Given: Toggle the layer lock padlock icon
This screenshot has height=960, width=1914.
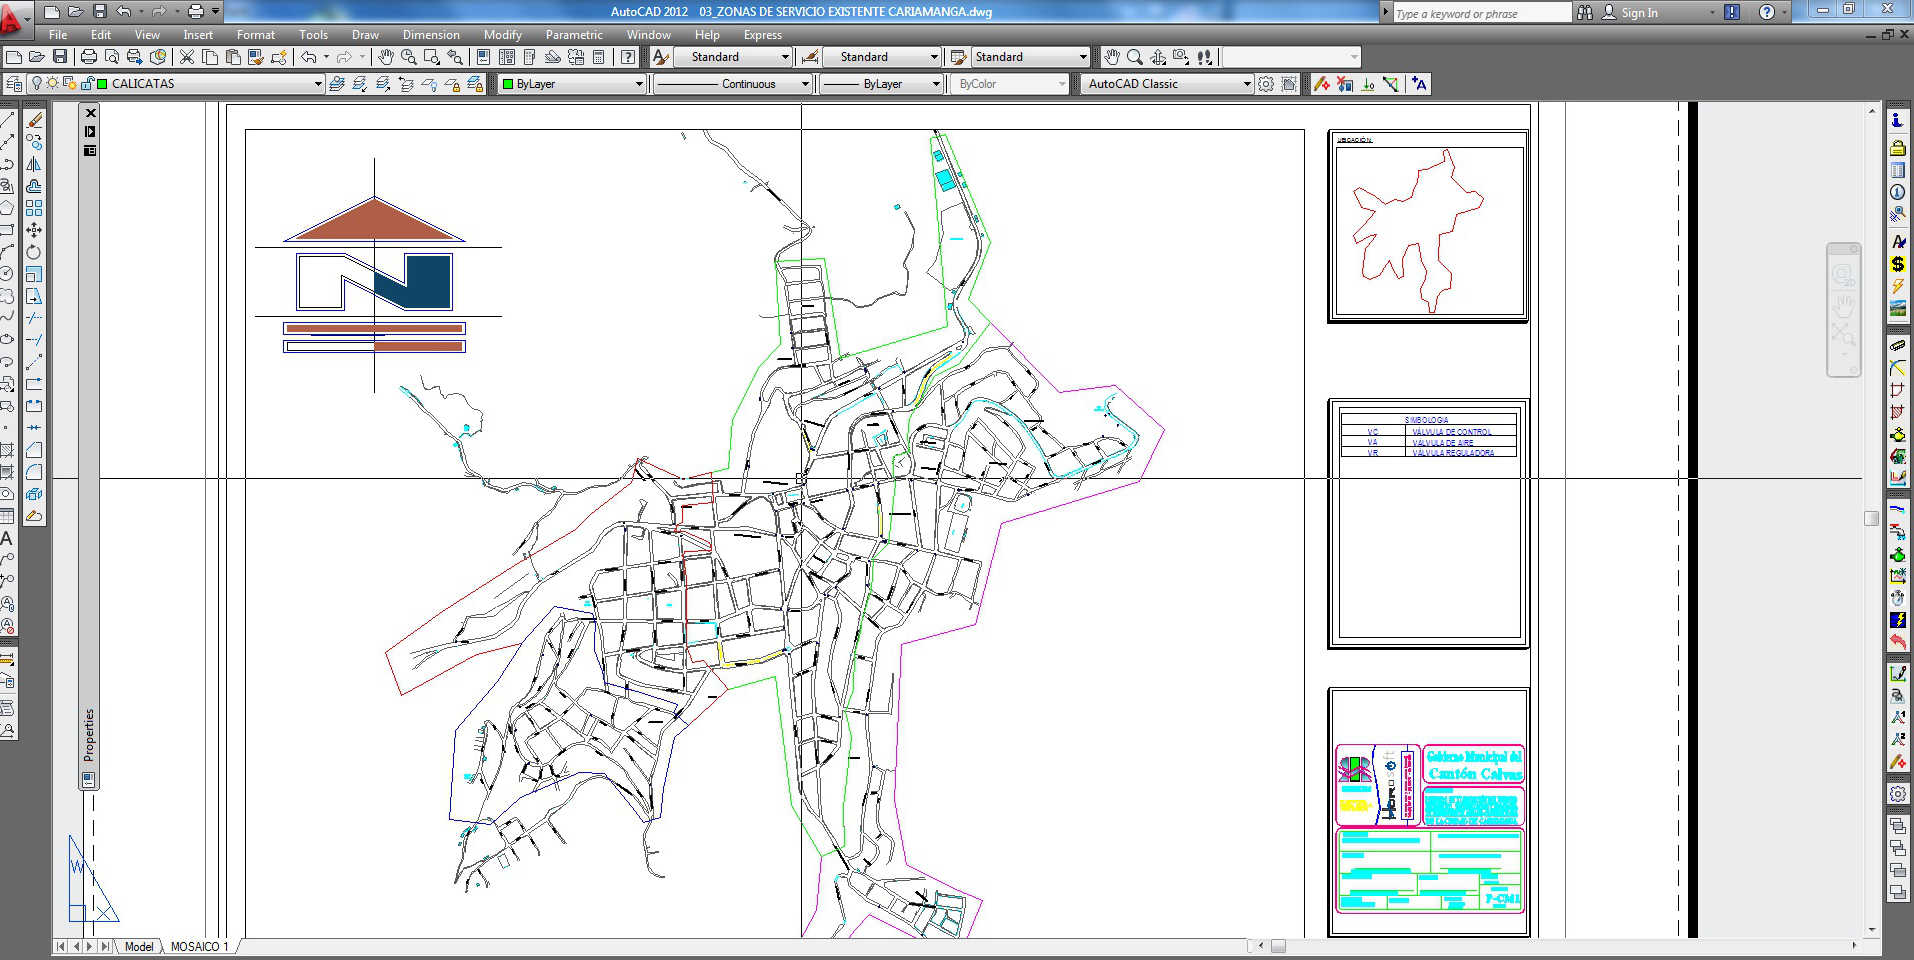Looking at the screenshot, I should point(87,84).
